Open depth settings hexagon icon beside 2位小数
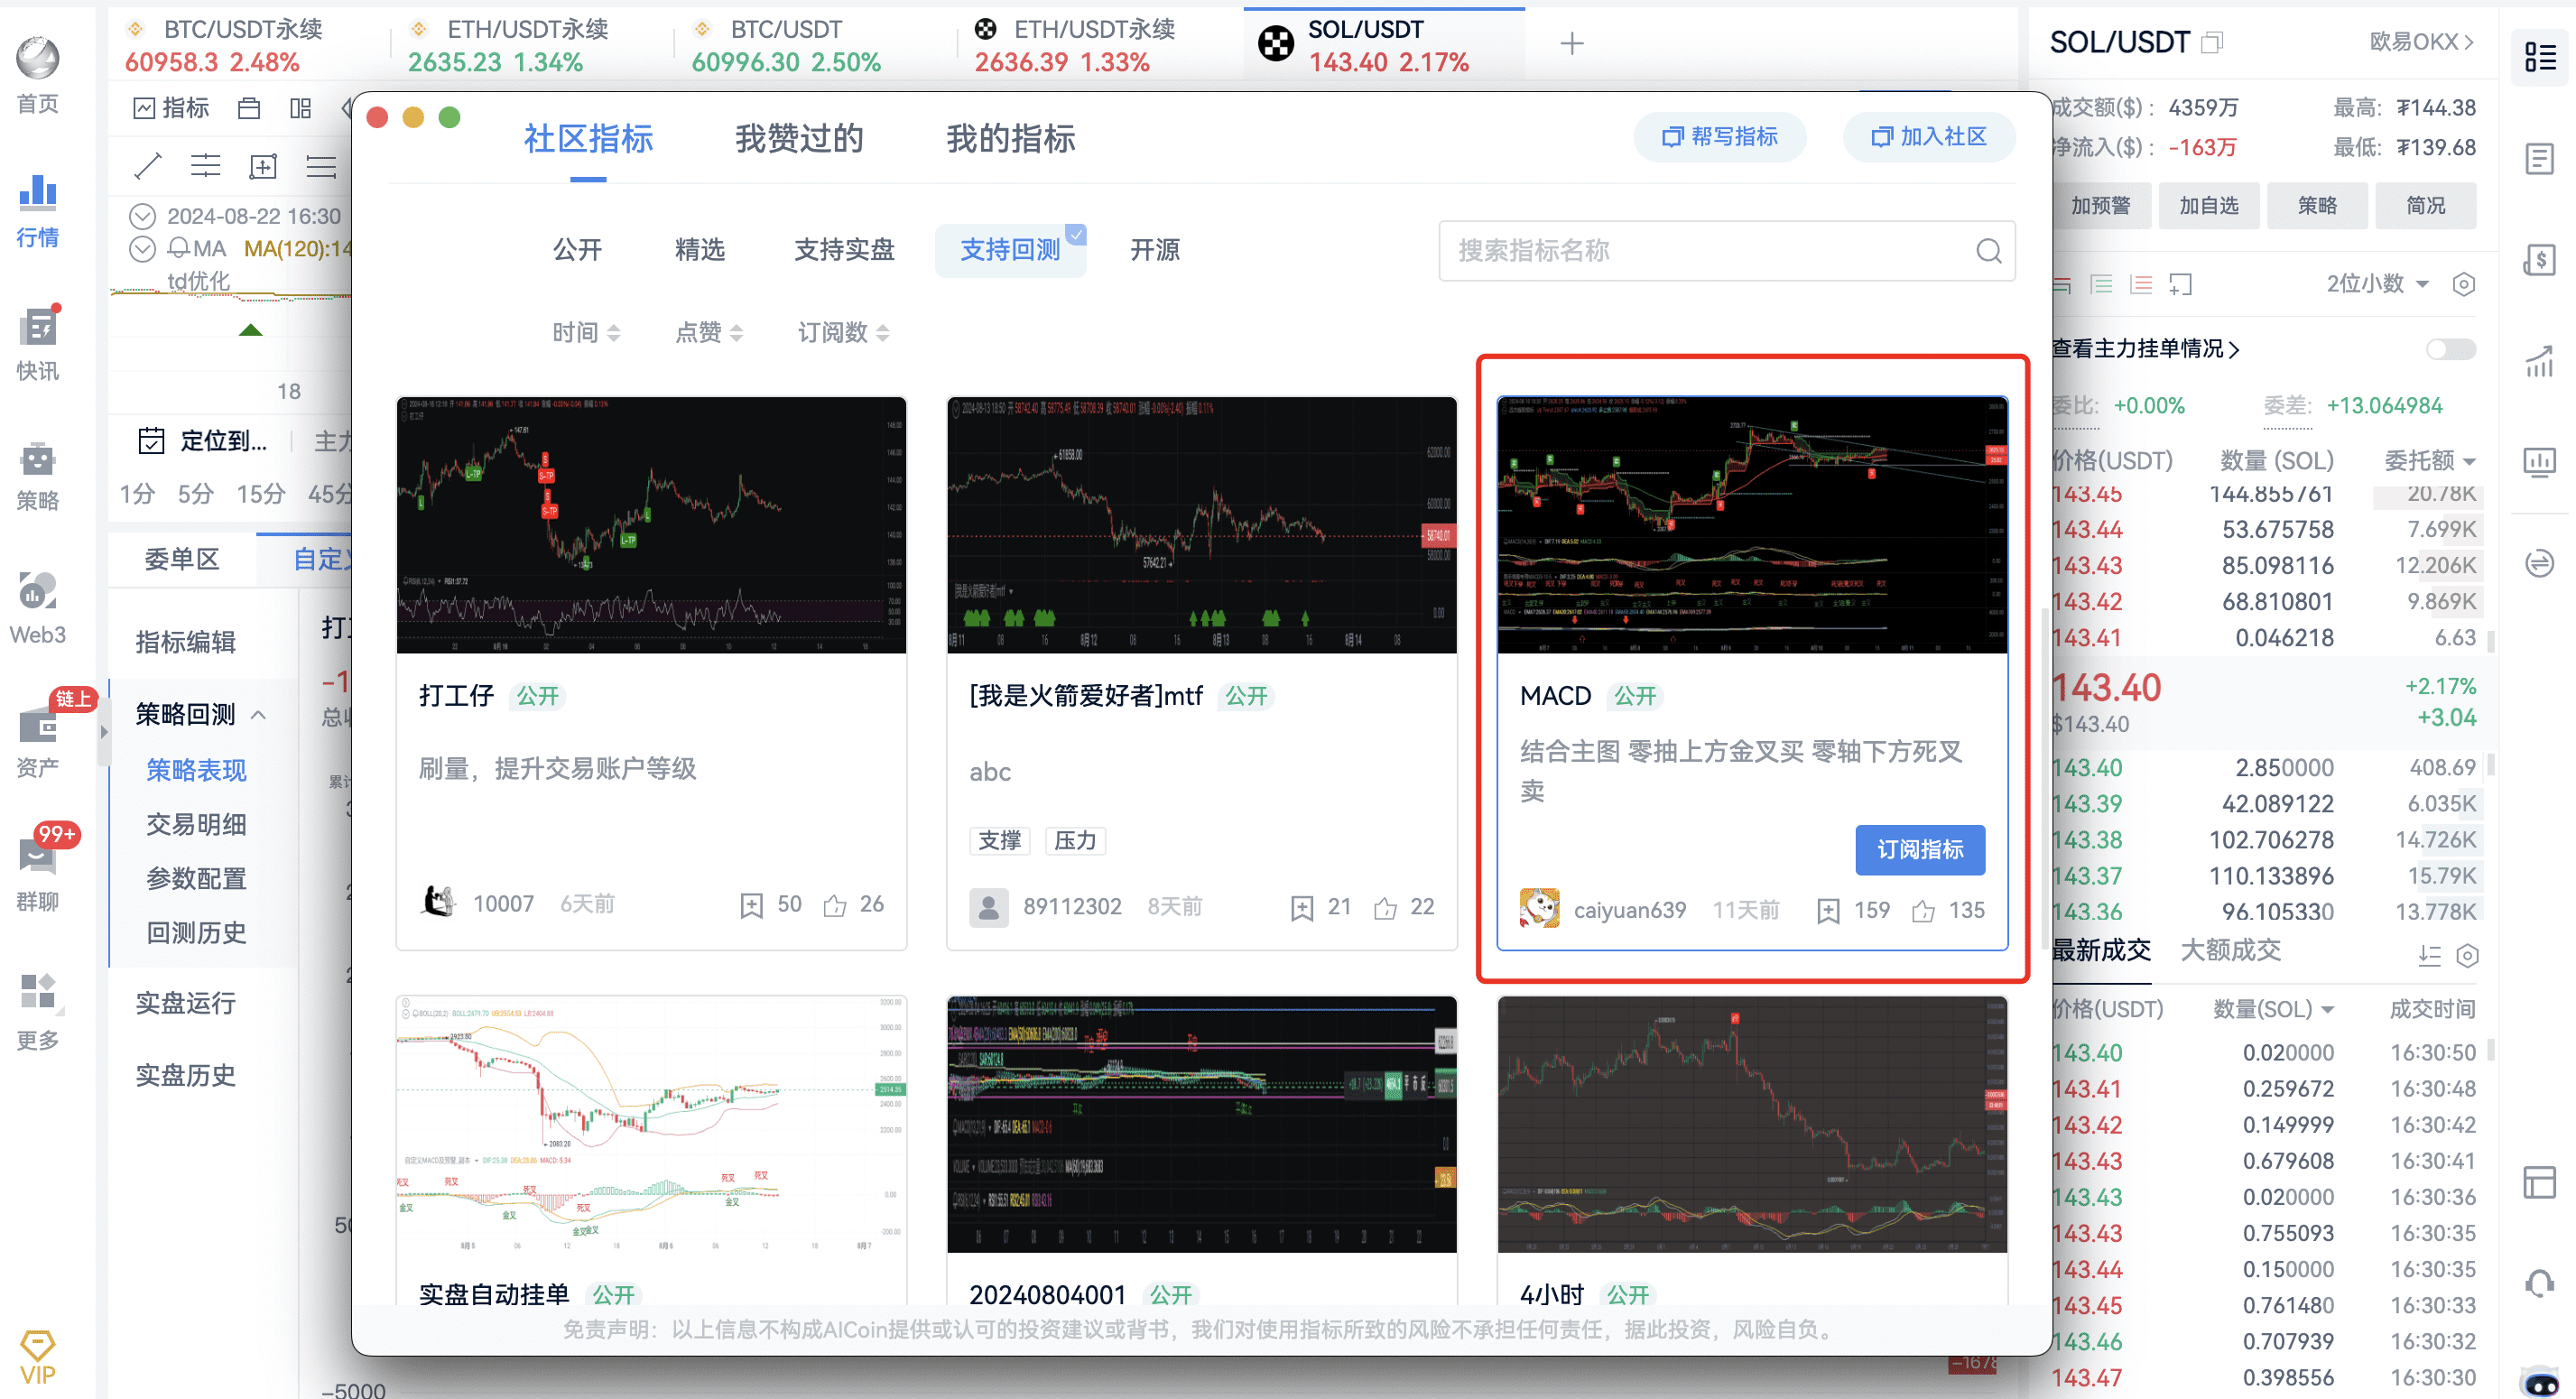Screen dimensions: 2576x1399 (2463, 284)
